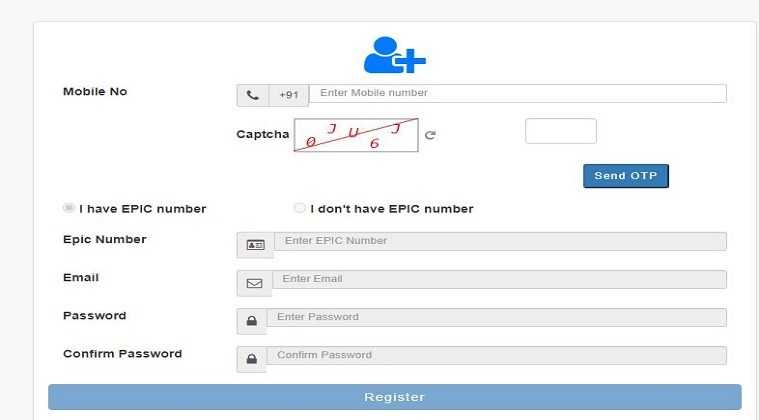
Task: Click the phone icon beside mobile field
Action: click(x=253, y=95)
